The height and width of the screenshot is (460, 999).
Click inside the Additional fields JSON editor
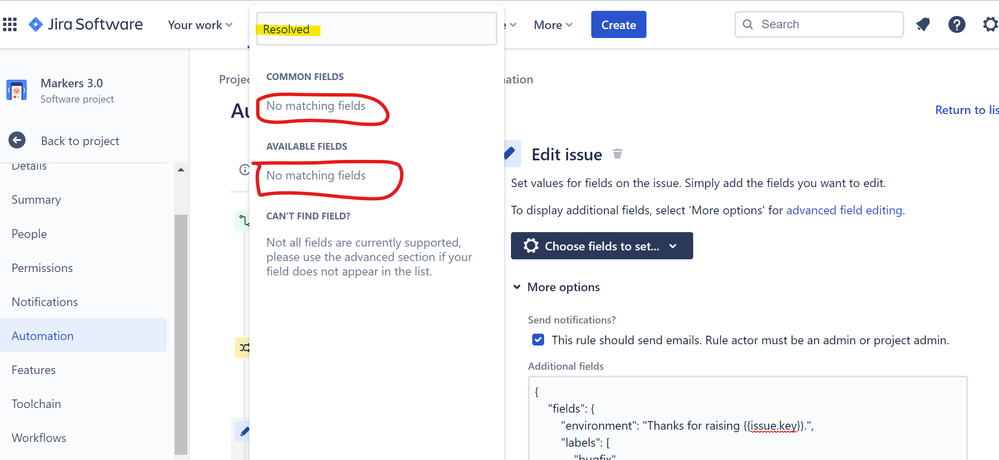pos(747,418)
